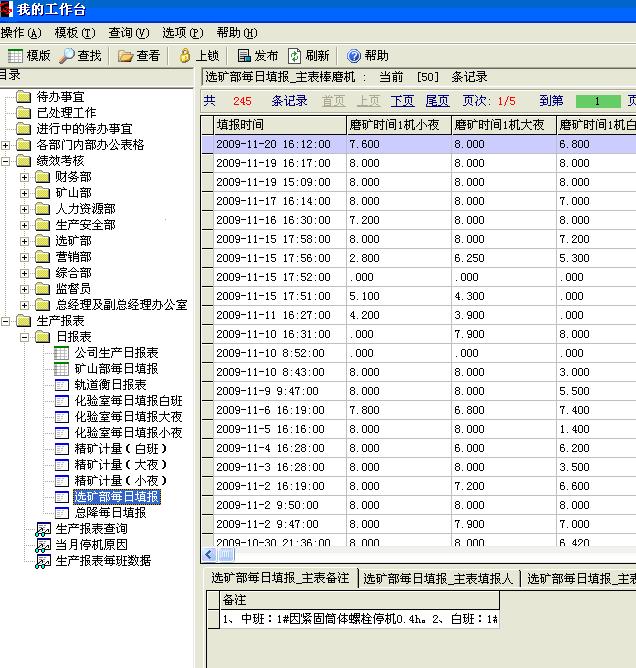636x668 pixels.
Task: Click the 模版 template toolbar icon
Action: [15, 56]
